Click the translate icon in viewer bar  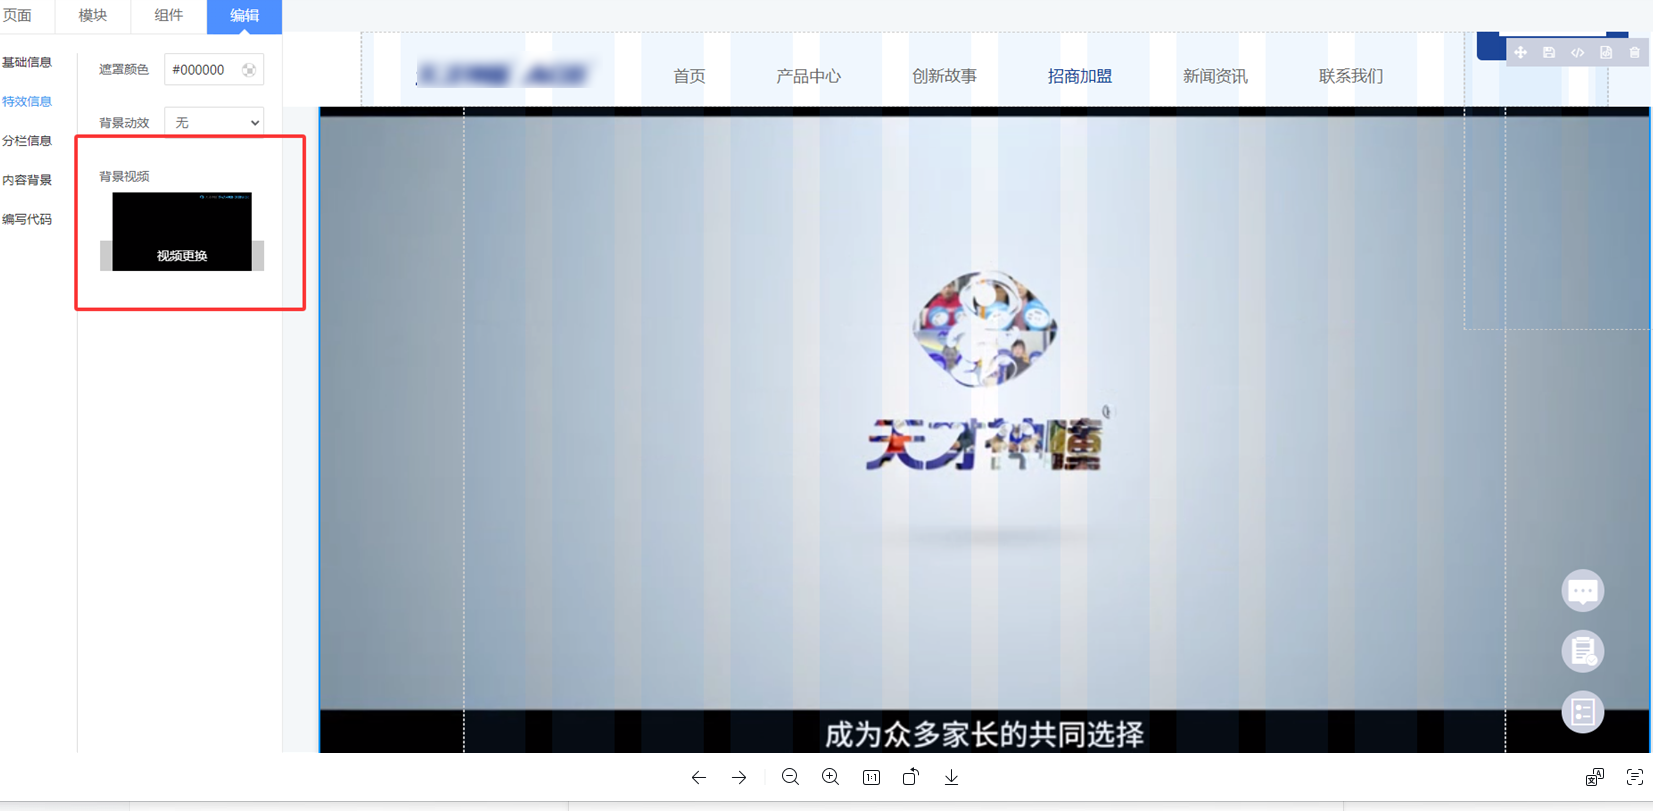[1594, 777]
